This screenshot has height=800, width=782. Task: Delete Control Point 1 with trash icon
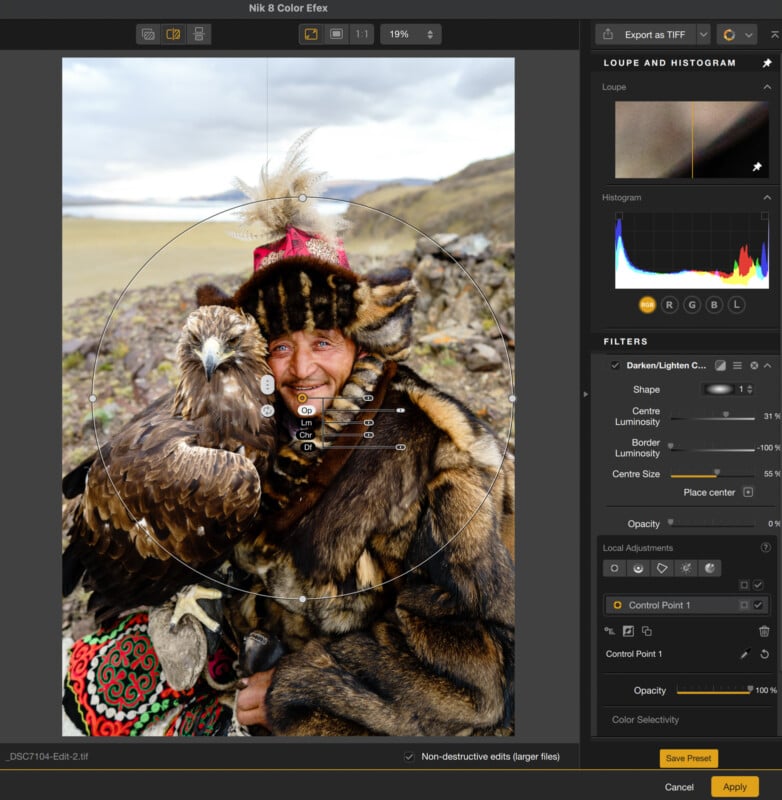pyautogui.click(x=764, y=631)
